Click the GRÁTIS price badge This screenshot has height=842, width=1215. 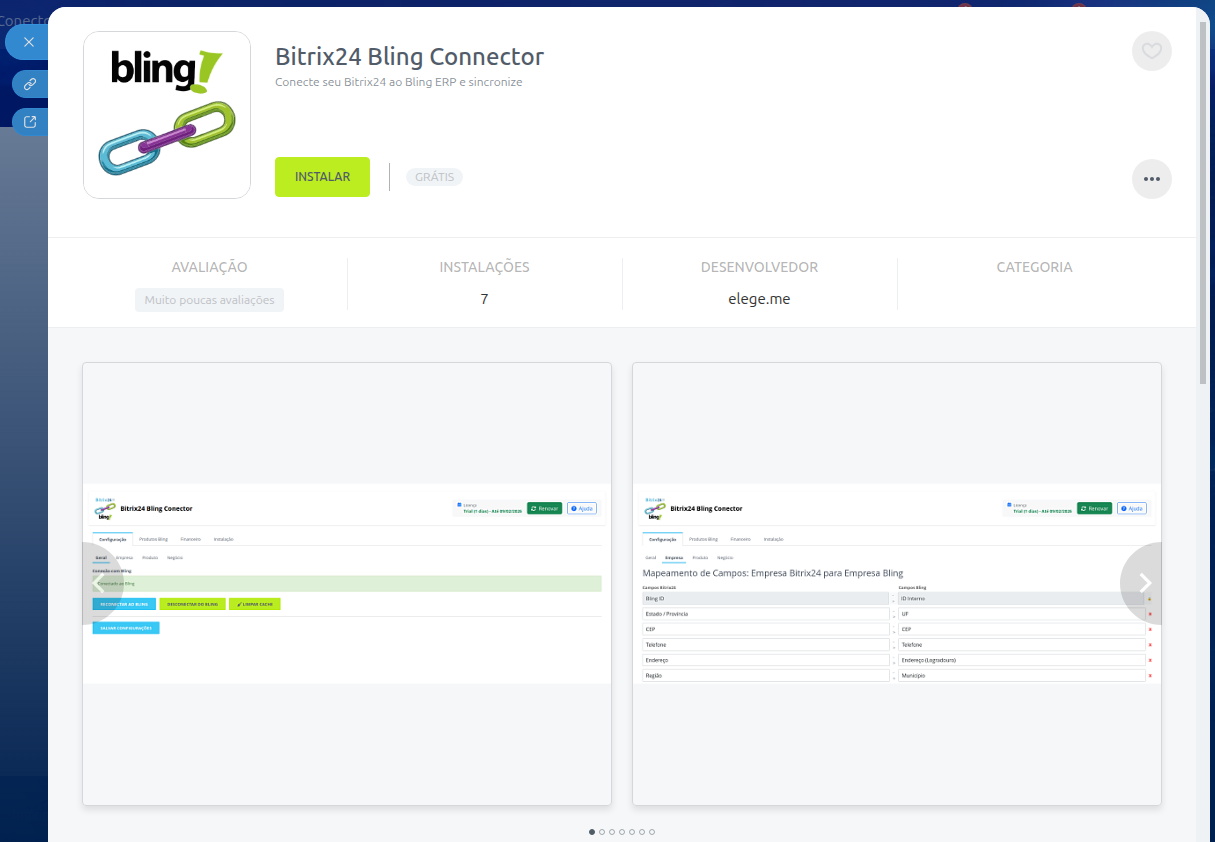click(434, 177)
